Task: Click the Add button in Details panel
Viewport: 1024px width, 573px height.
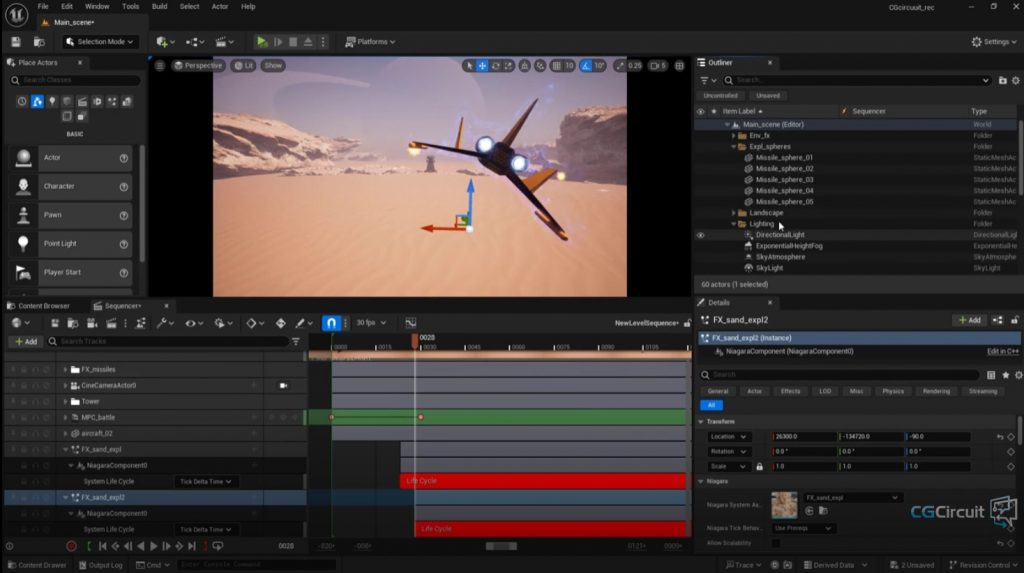Action: pos(969,320)
